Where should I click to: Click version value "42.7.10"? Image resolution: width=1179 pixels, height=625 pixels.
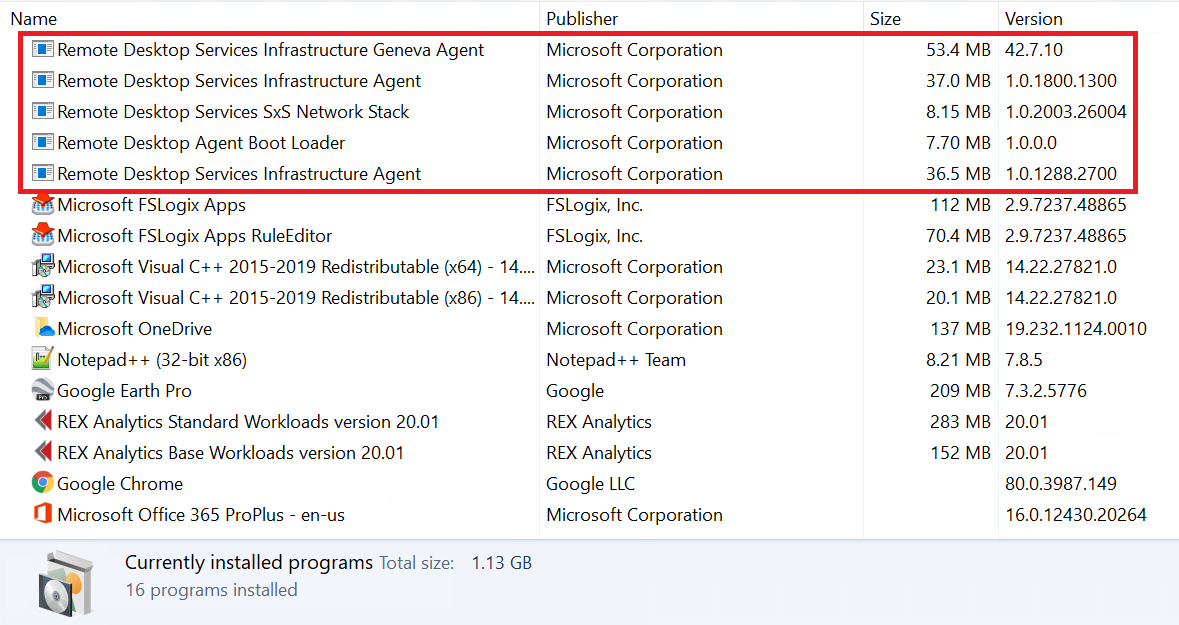click(1034, 50)
